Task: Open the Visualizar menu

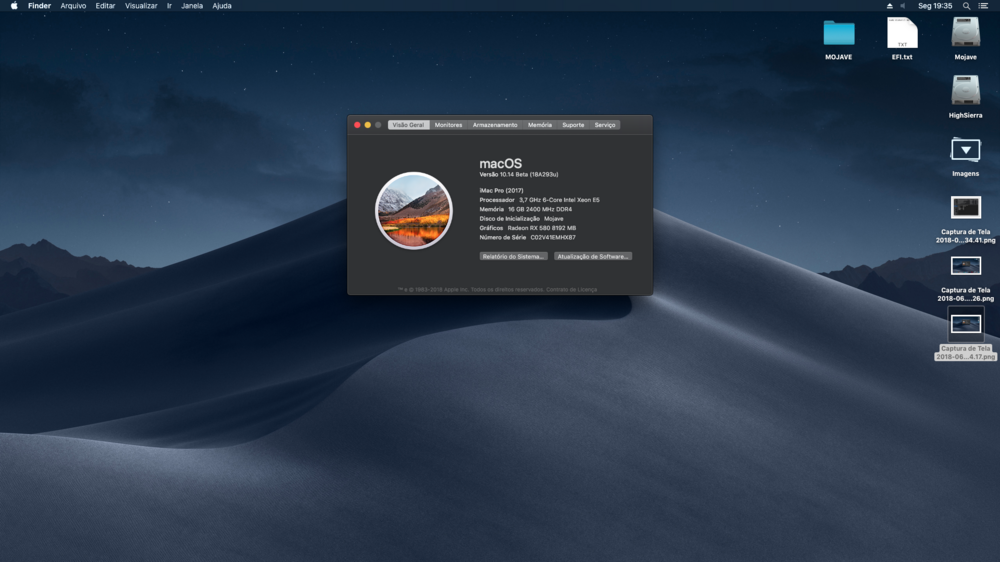Action: 141,6
